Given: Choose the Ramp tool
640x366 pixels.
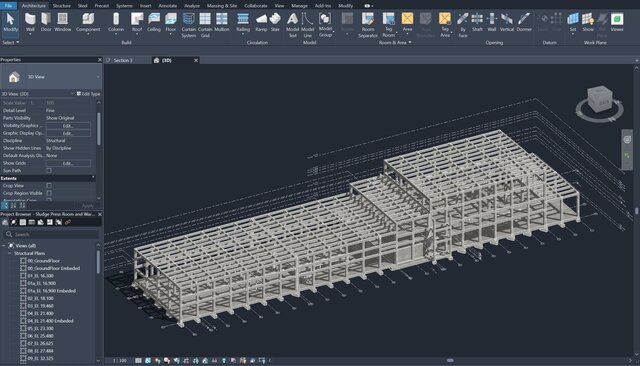Looking at the screenshot, I should [261, 22].
